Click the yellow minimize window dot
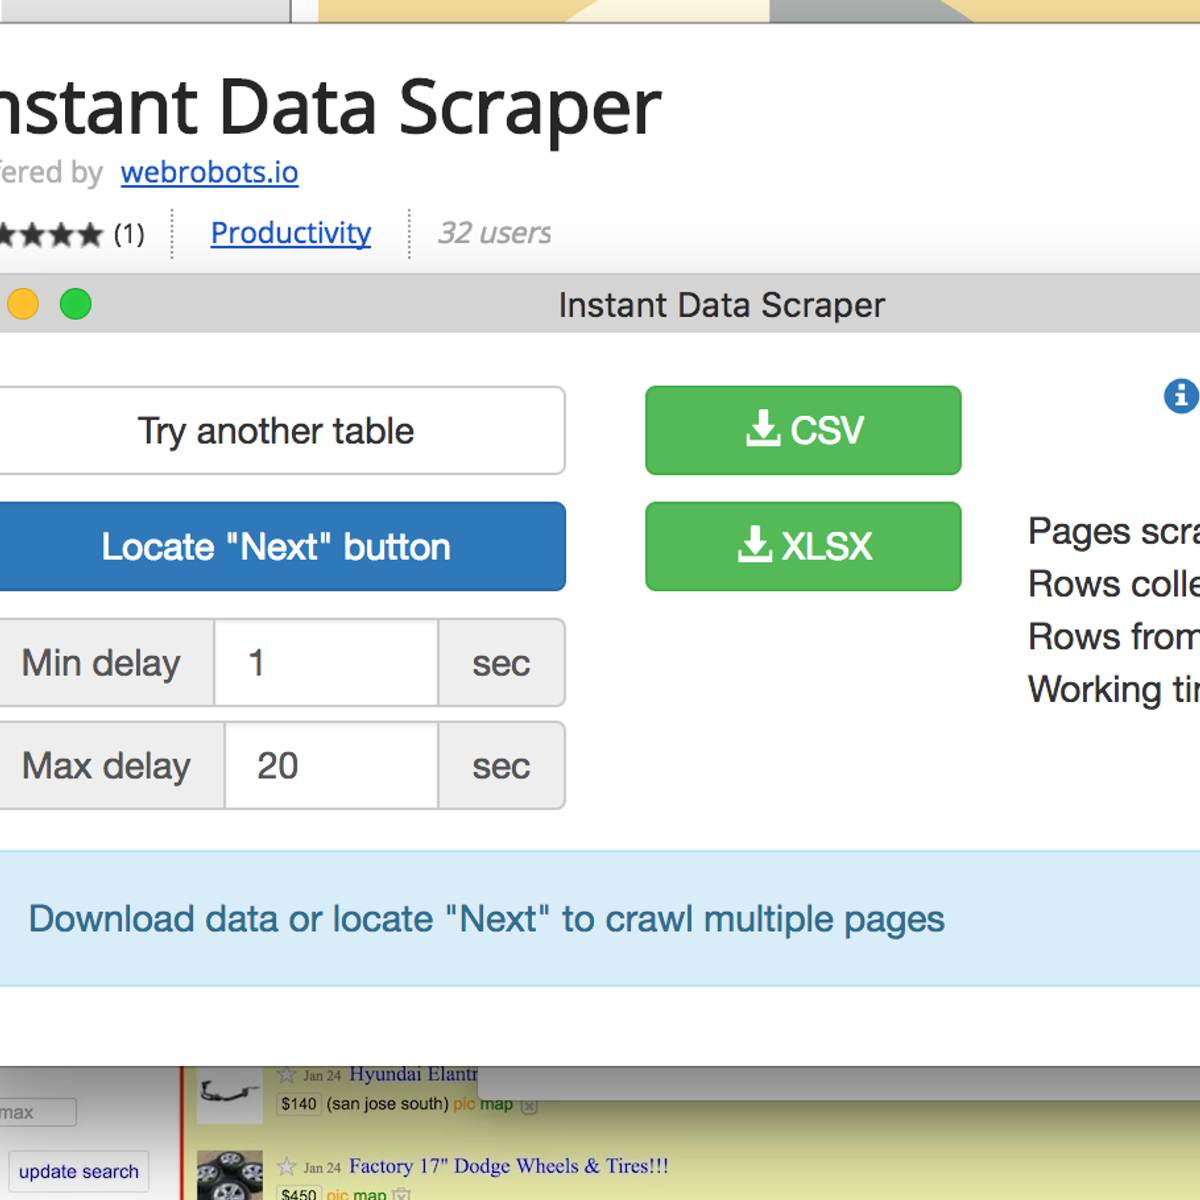Image resolution: width=1200 pixels, height=1200 pixels. tap(22, 304)
